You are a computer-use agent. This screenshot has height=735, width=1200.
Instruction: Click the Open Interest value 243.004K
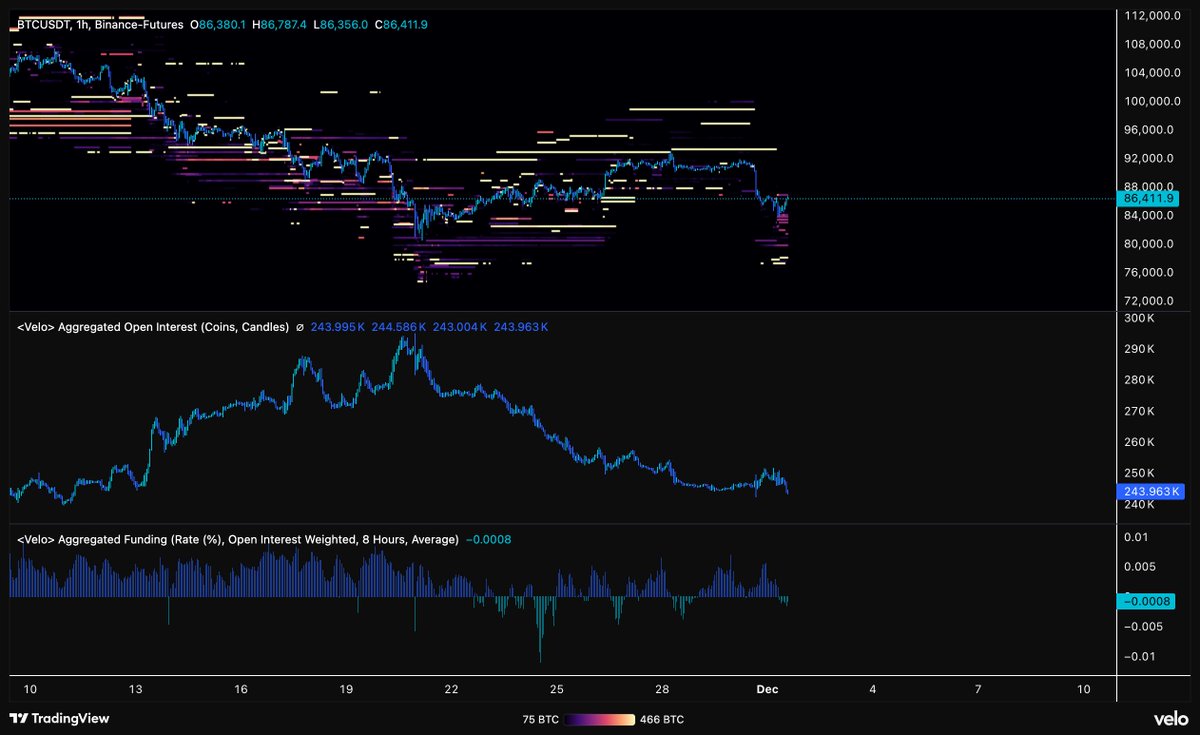pyautogui.click(x=461, y=327)
